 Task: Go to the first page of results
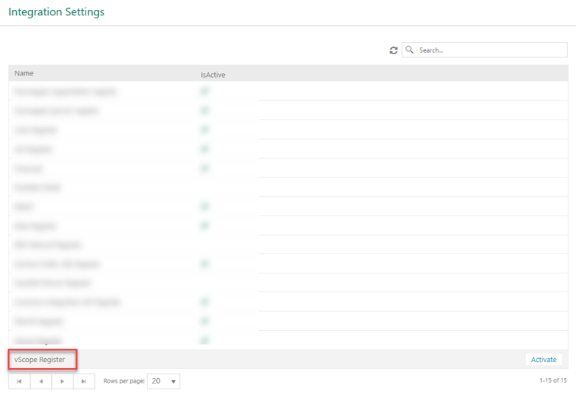[19, 381]
